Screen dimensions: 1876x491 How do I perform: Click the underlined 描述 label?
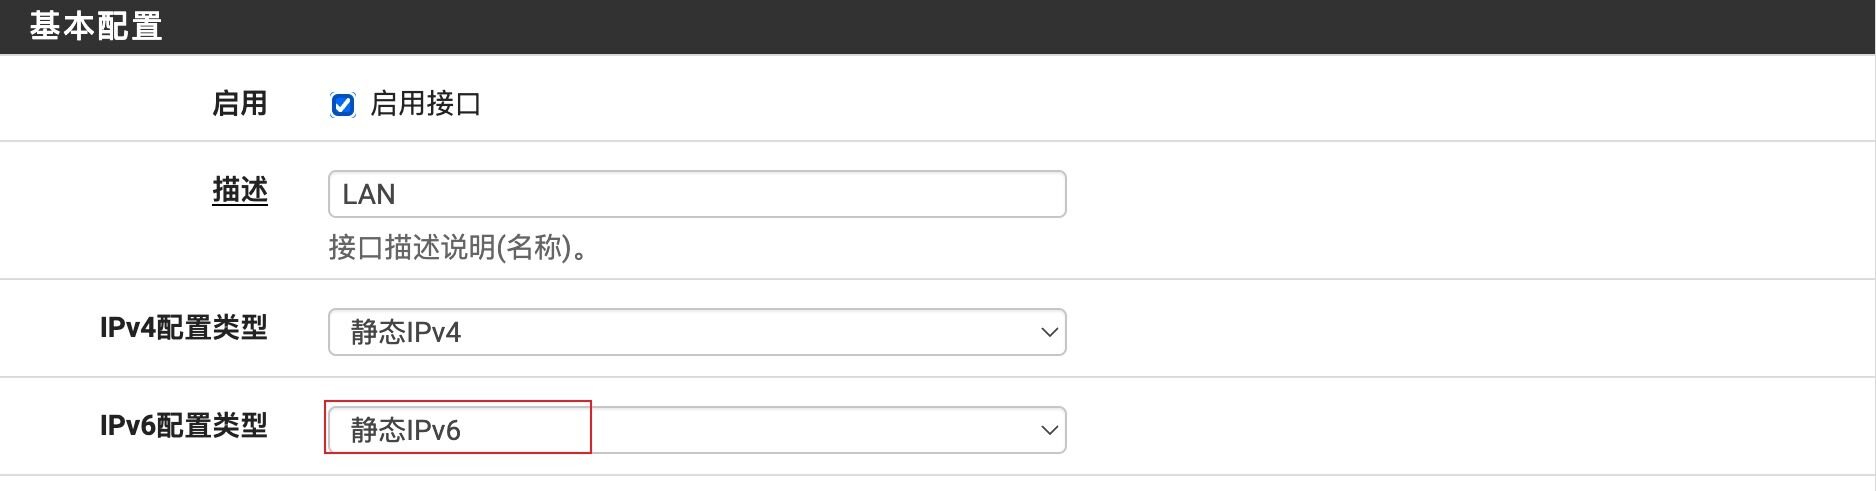point(239,190)
